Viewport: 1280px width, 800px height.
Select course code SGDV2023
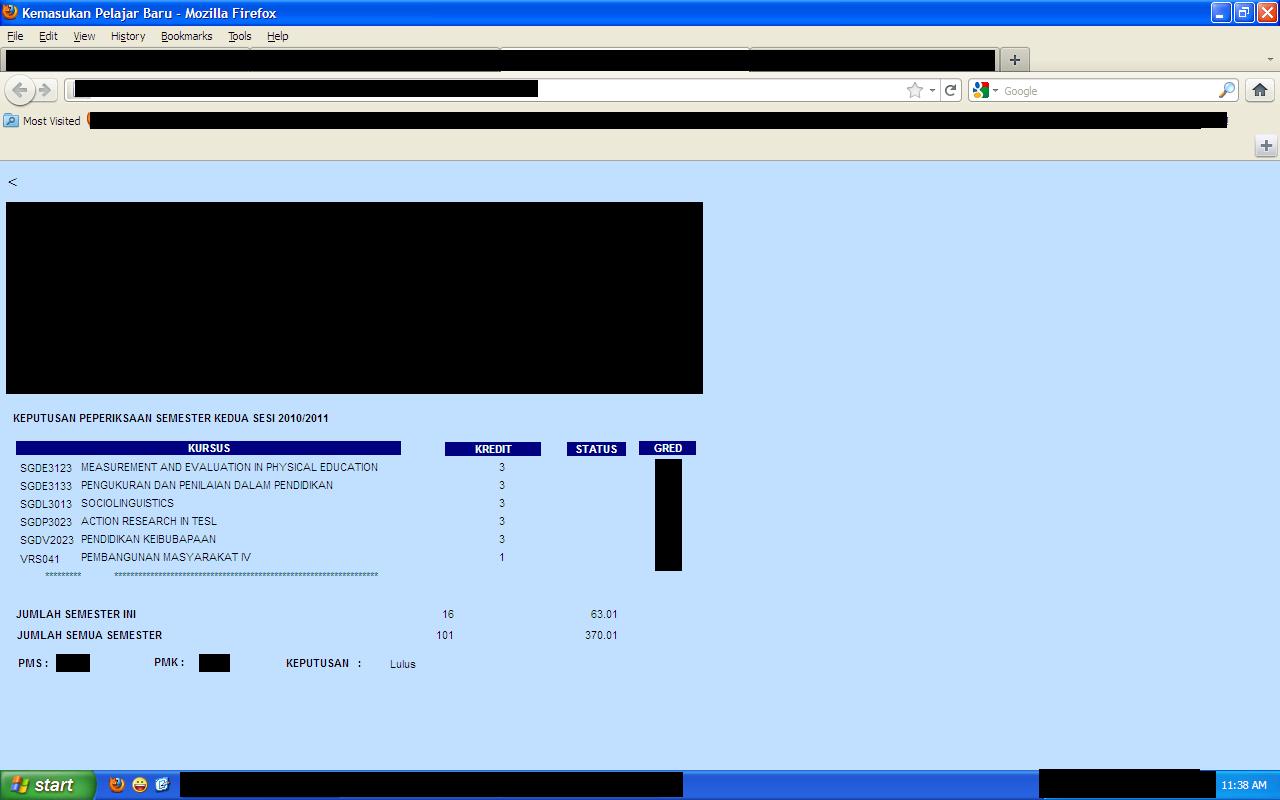47,540
